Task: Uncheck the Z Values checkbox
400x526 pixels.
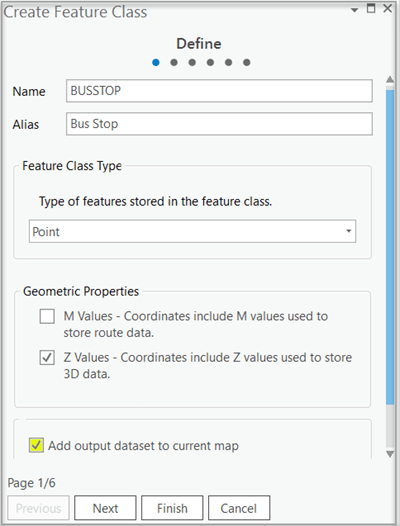Action: [x=47, y=358]
